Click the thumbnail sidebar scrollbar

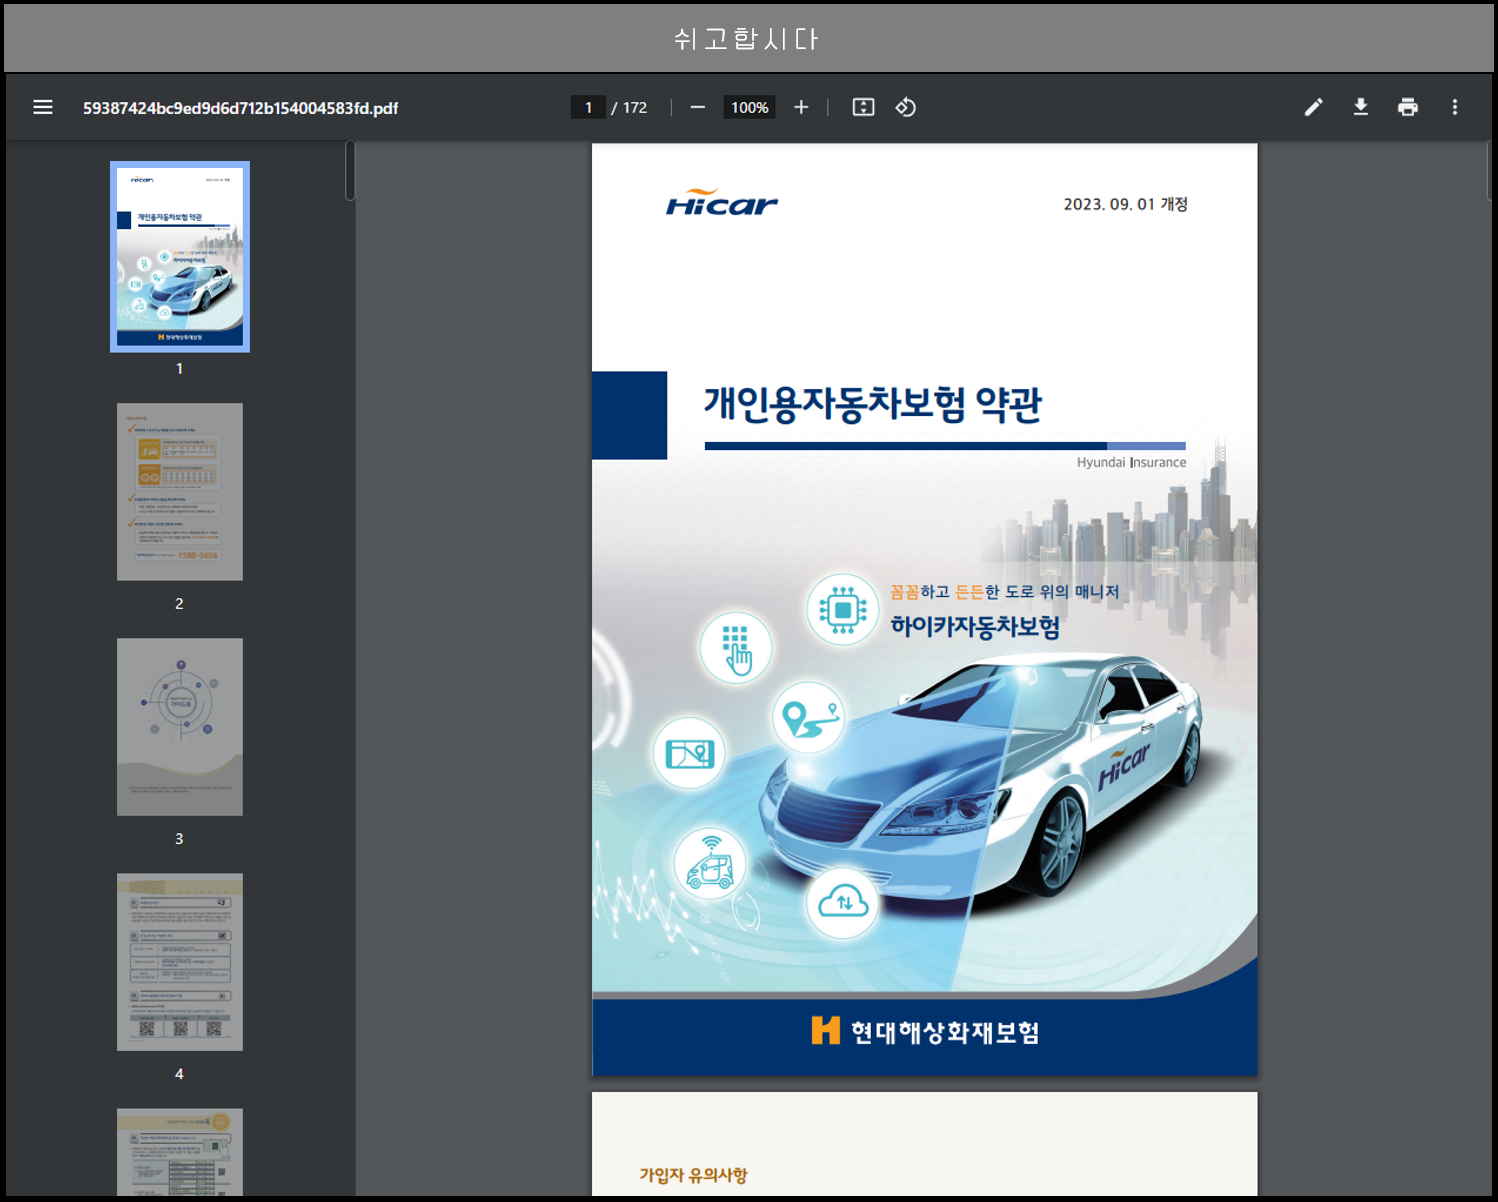(x=350, y=171)
